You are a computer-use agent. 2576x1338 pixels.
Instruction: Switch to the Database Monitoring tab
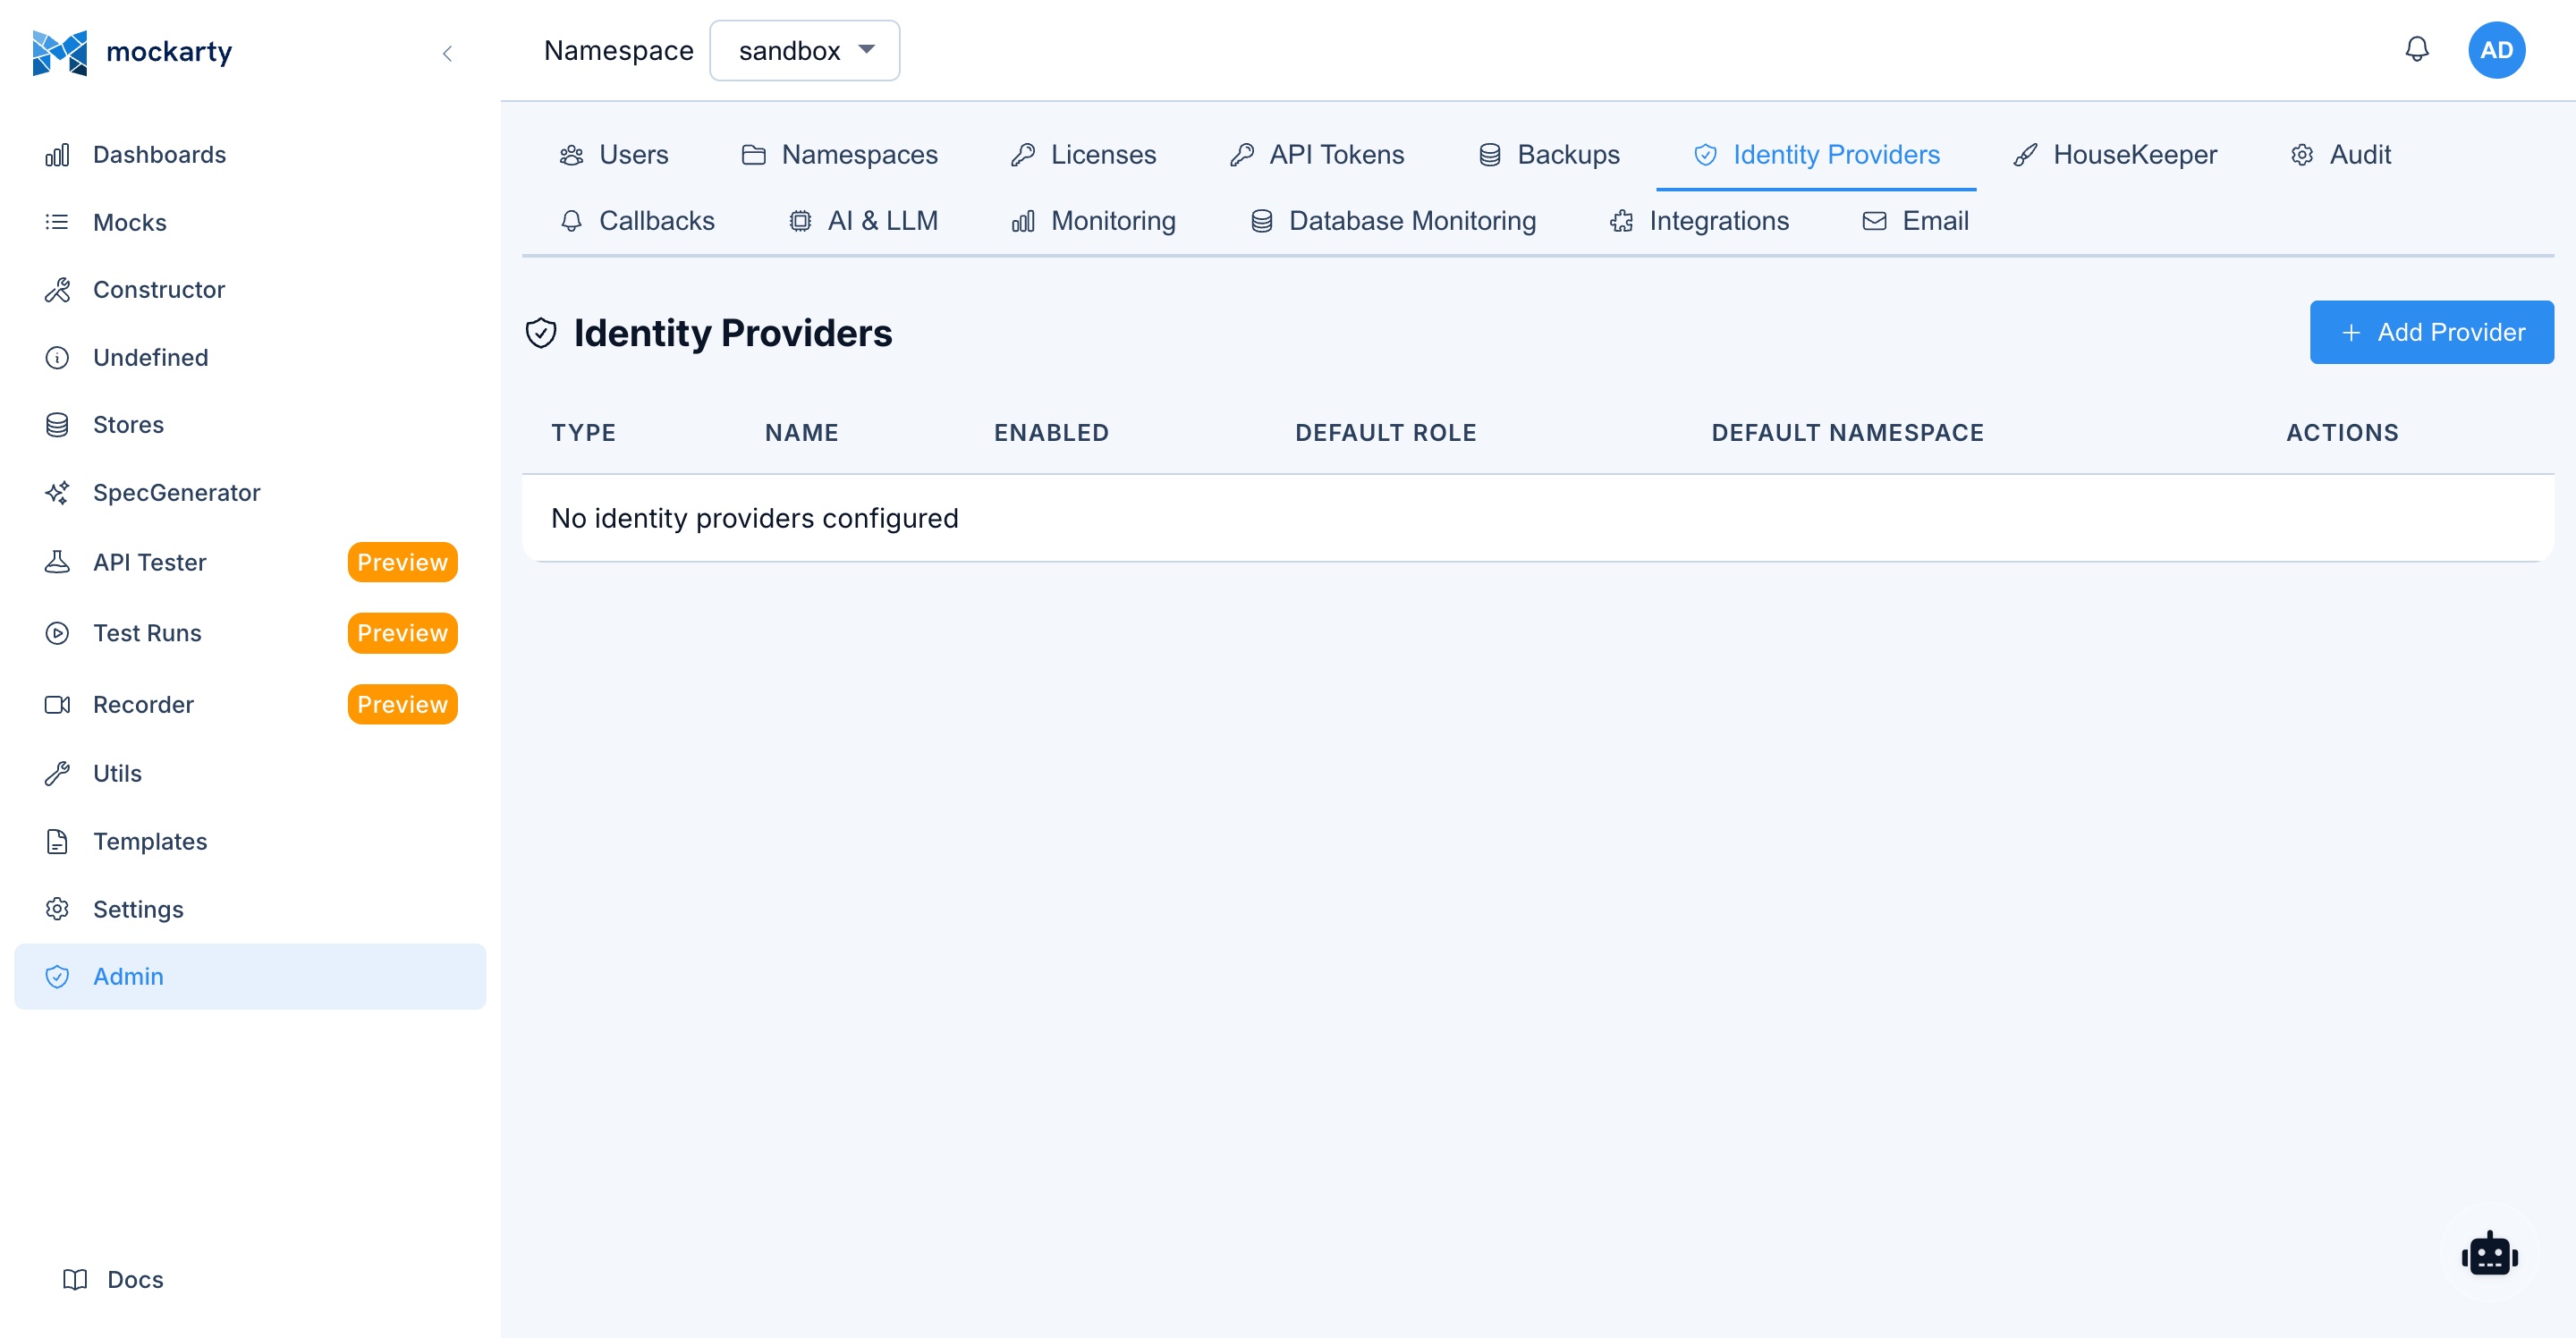1393,221
